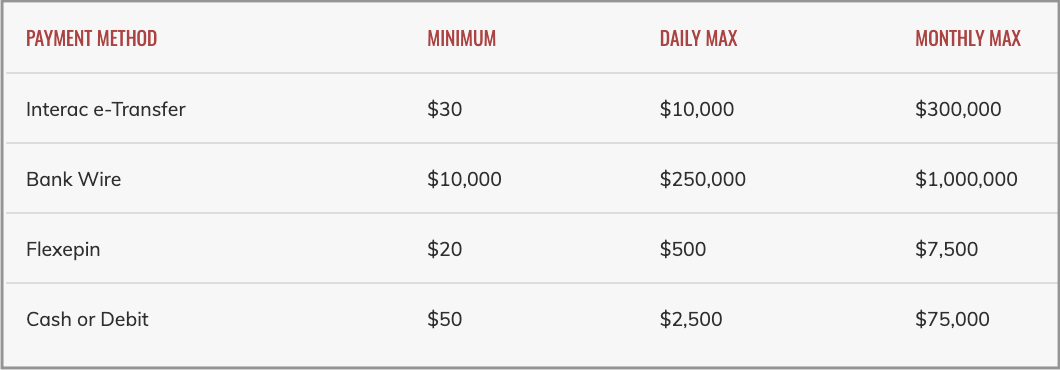Select the Bank Wire row label
The image size is (1060, 370).
(x=74, y=179)
